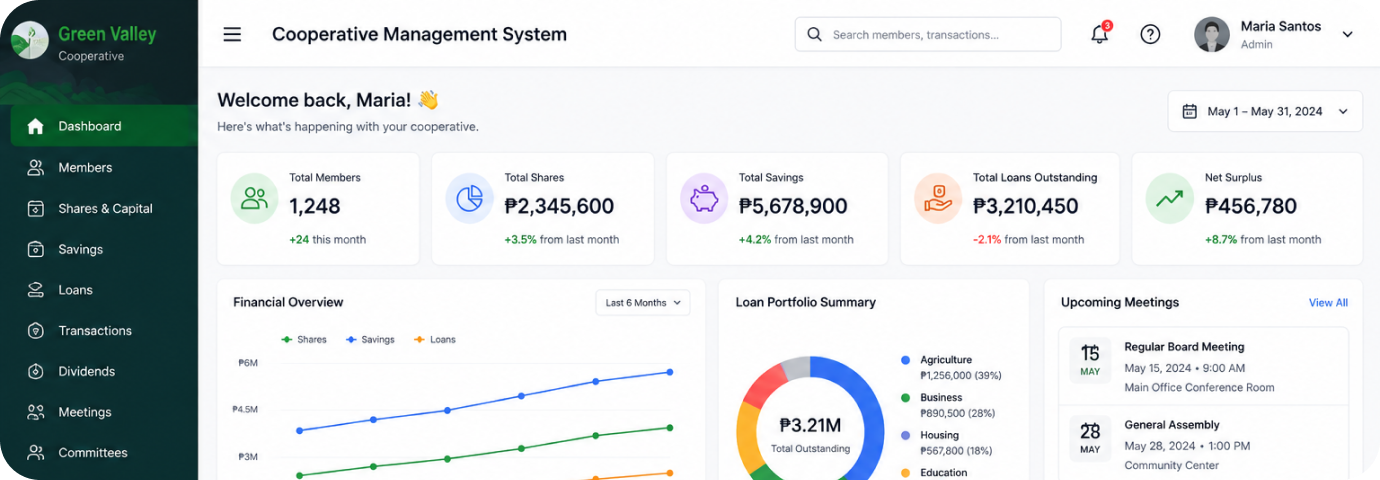Click the Transactions sidebar icon
Viewport: 1380px width, 480px height.
36,331
